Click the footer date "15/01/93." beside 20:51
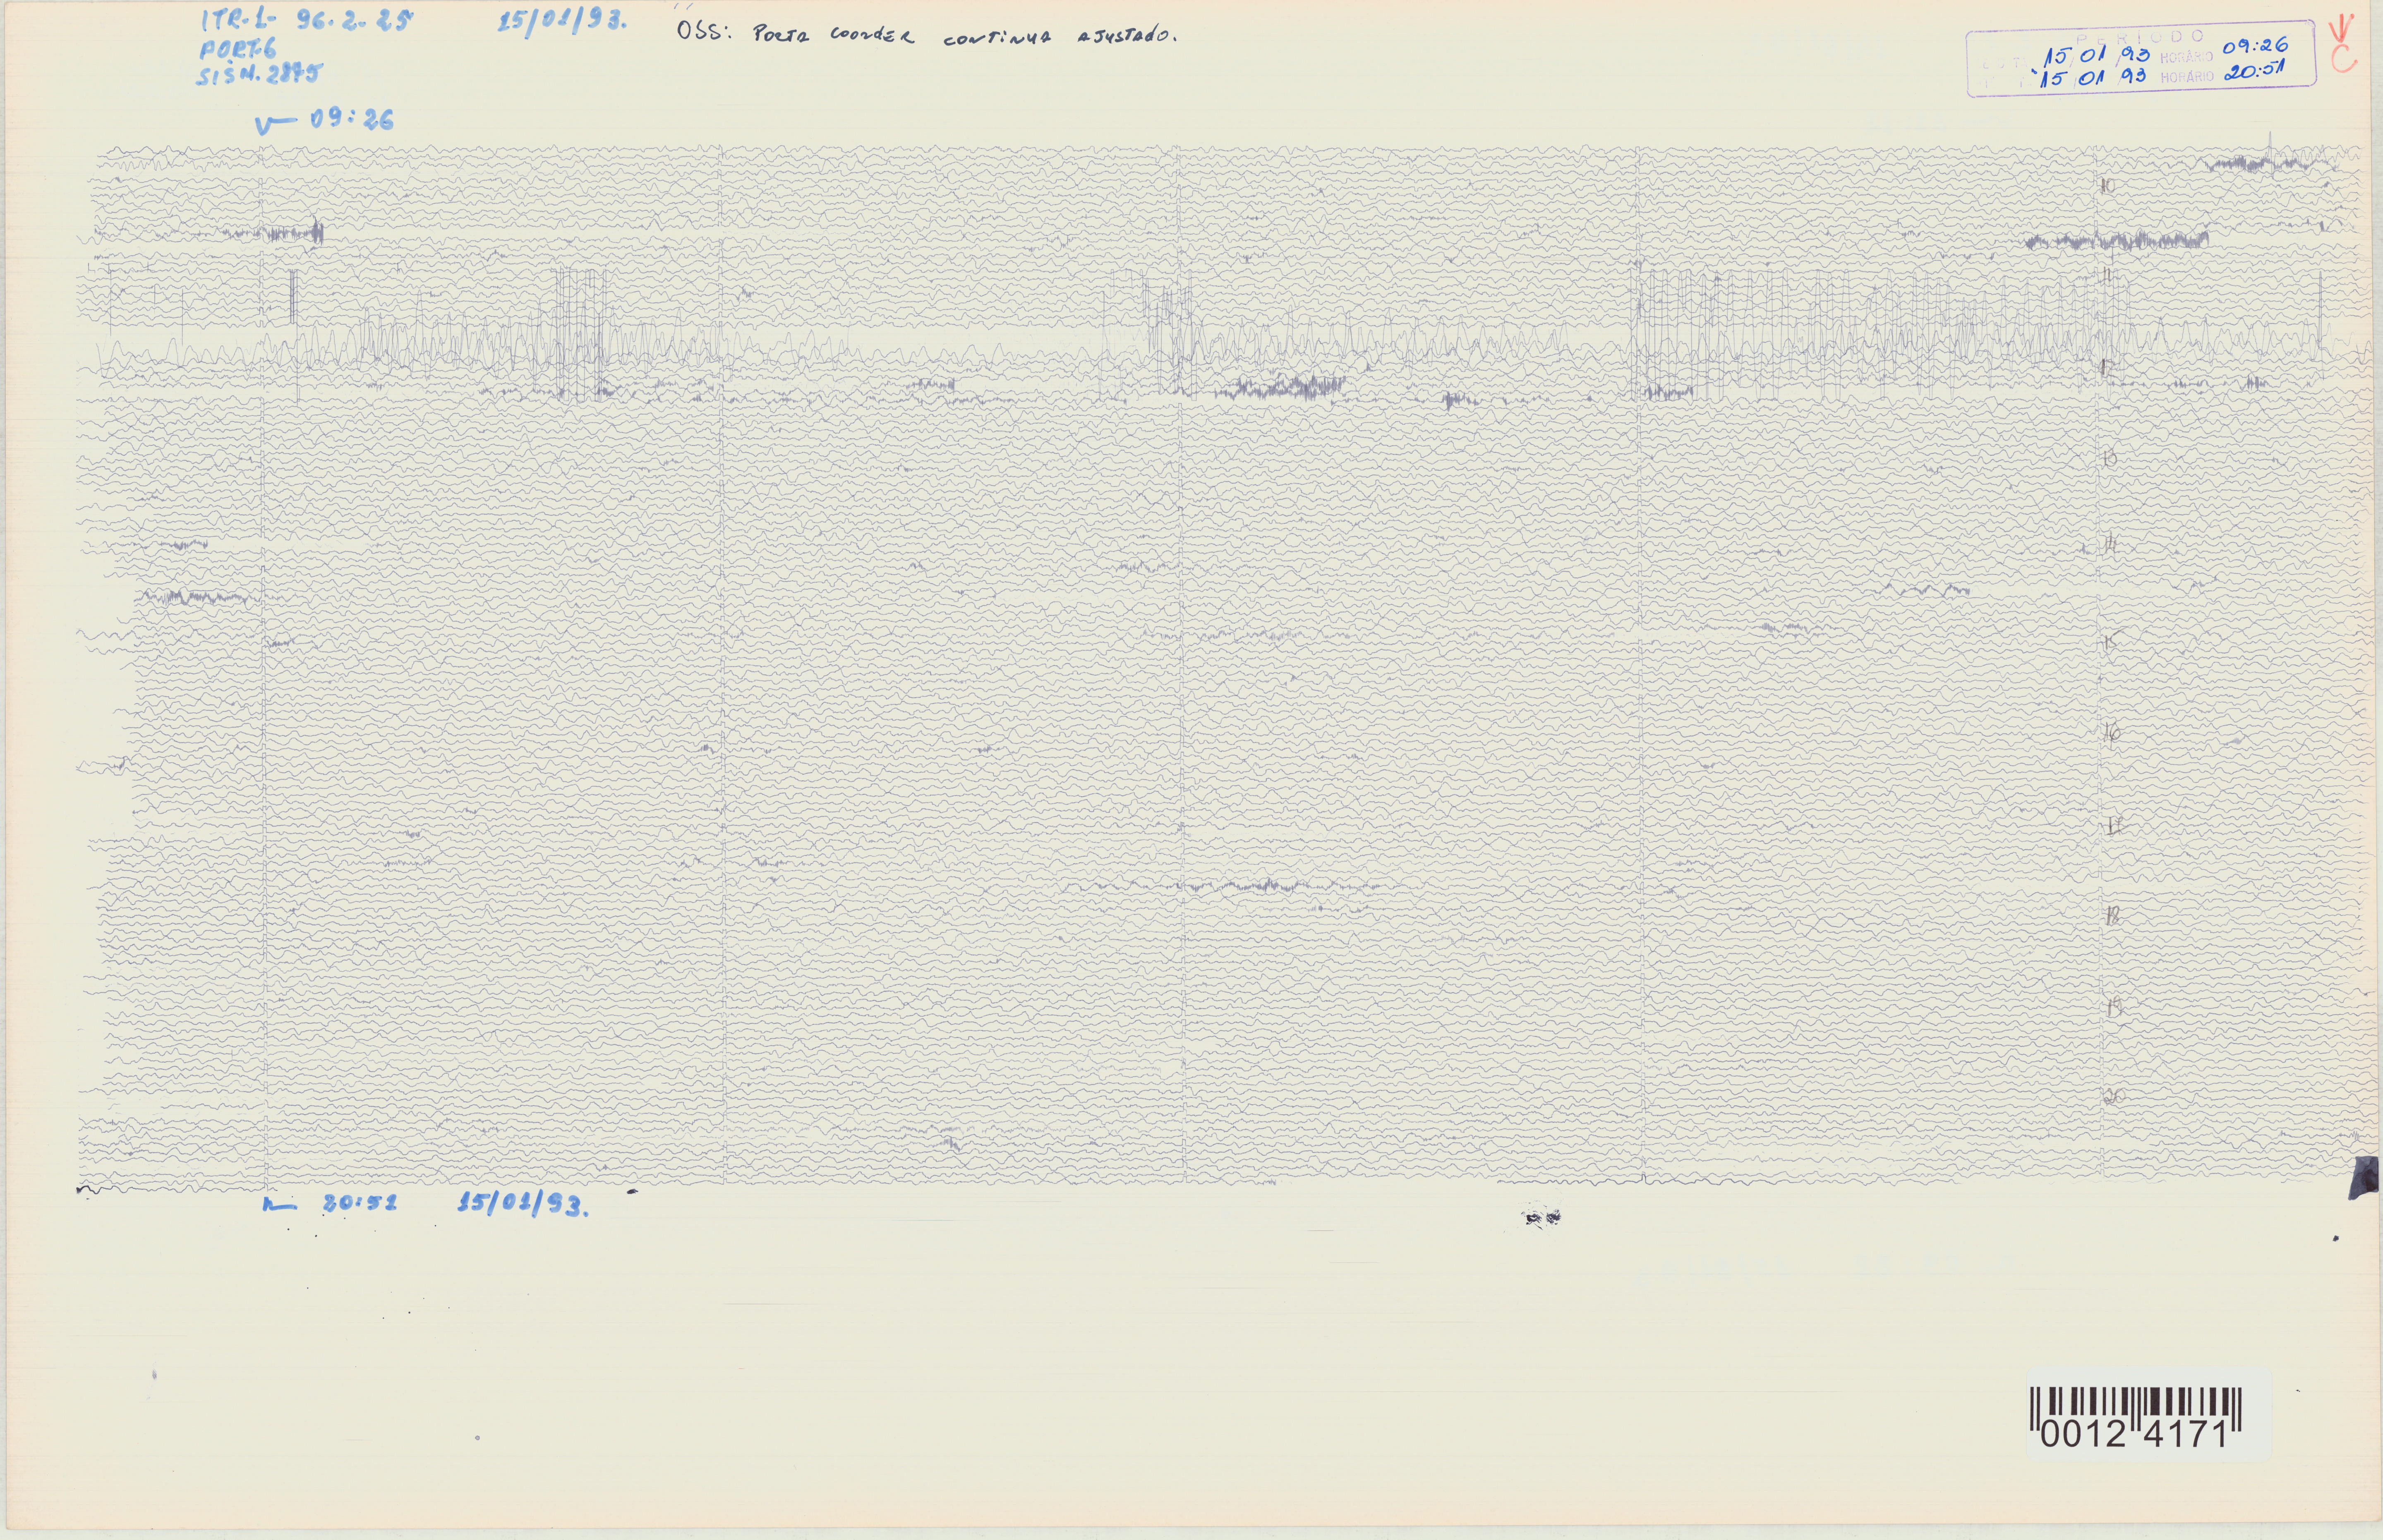Image resolution: width=2383 pixels, height=1540 pixels. coord(523,1204)
